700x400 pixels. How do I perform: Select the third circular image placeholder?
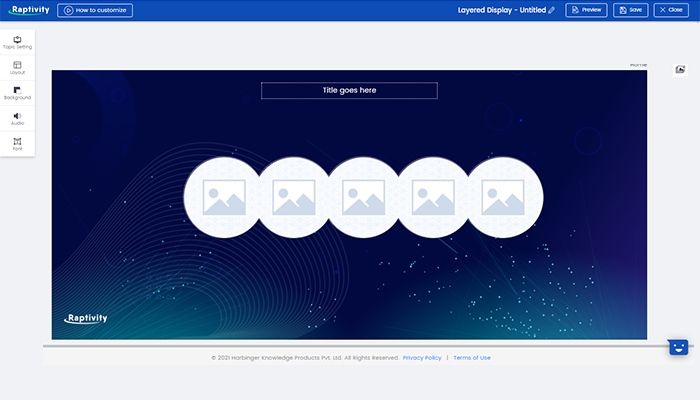pyautogui.click(x=363, y=197)
